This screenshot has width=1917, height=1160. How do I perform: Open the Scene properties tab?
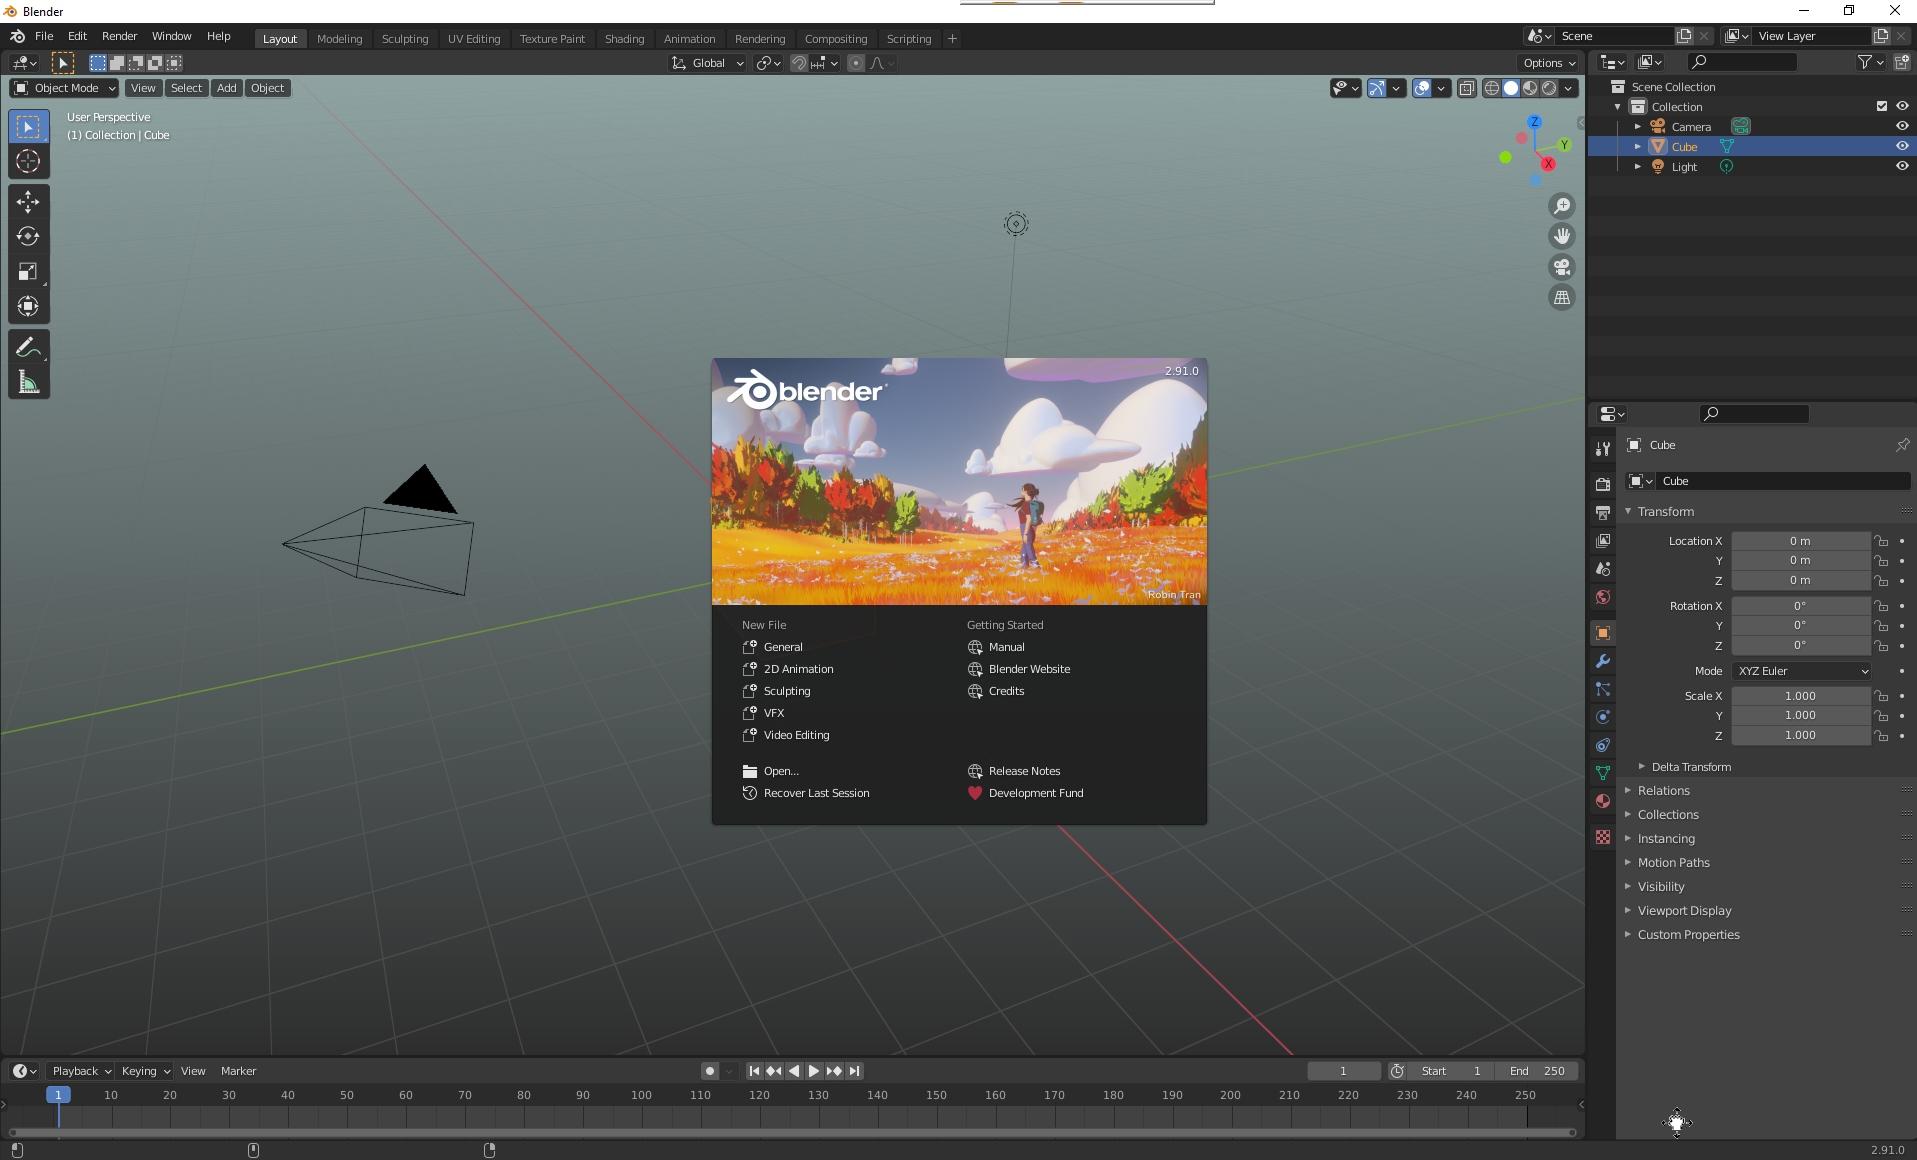click(1602, 569)
